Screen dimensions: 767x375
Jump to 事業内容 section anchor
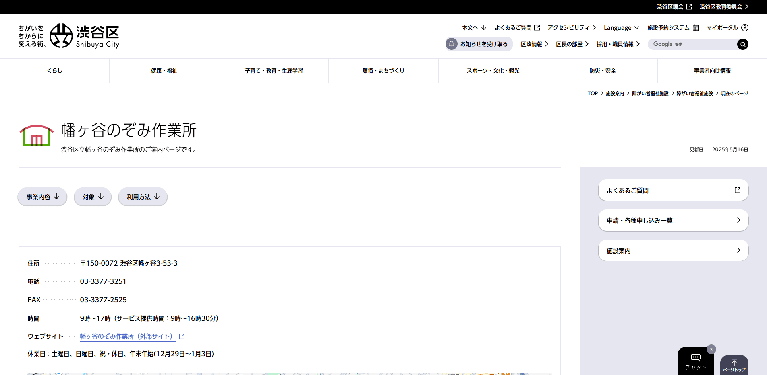pos(43,197)
